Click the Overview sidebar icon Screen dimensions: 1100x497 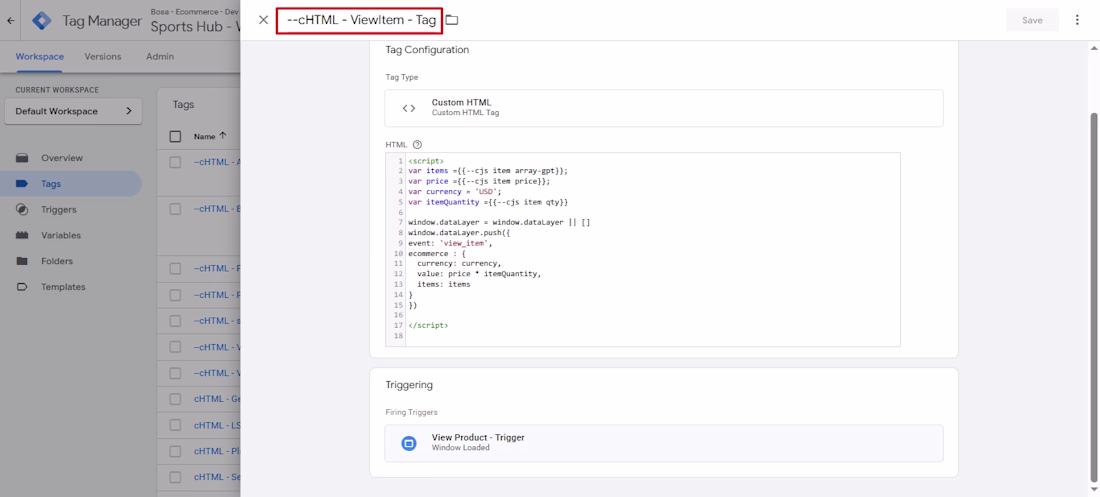point(22,158)
